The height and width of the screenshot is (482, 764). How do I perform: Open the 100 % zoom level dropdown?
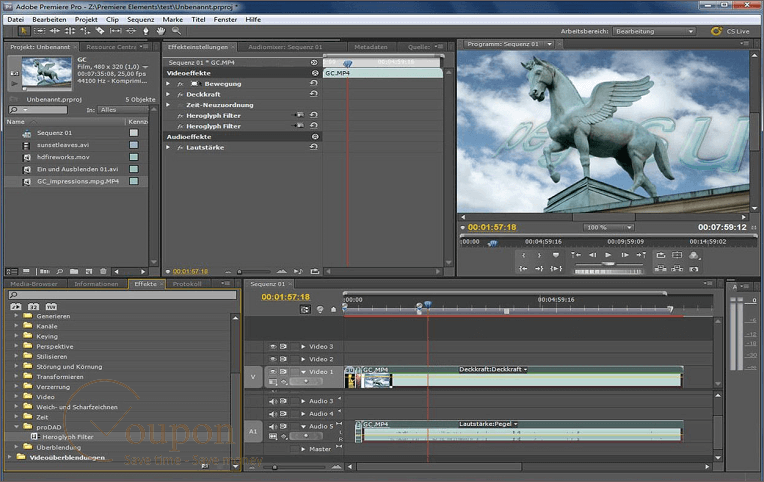tap(609, 228)
